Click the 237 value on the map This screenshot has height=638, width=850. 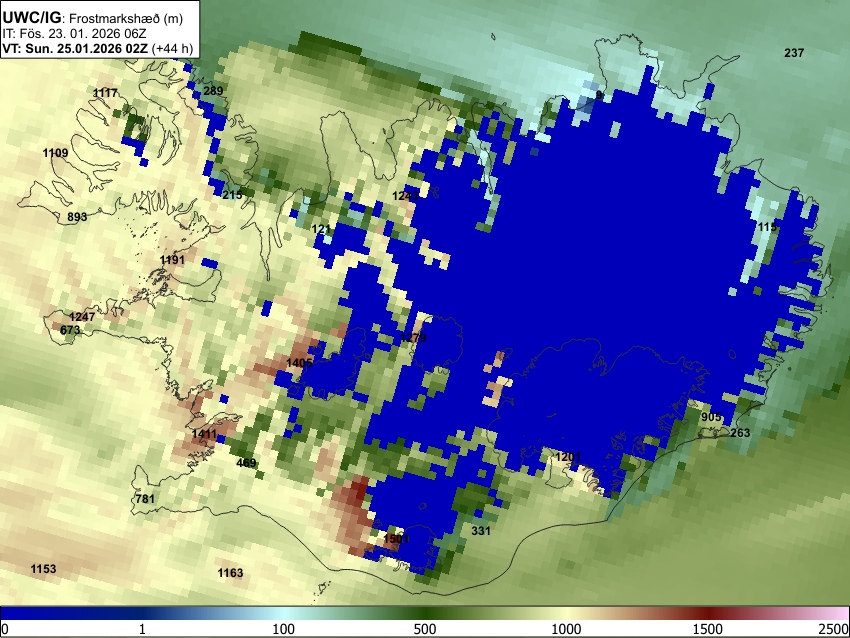tap(794, 53)
